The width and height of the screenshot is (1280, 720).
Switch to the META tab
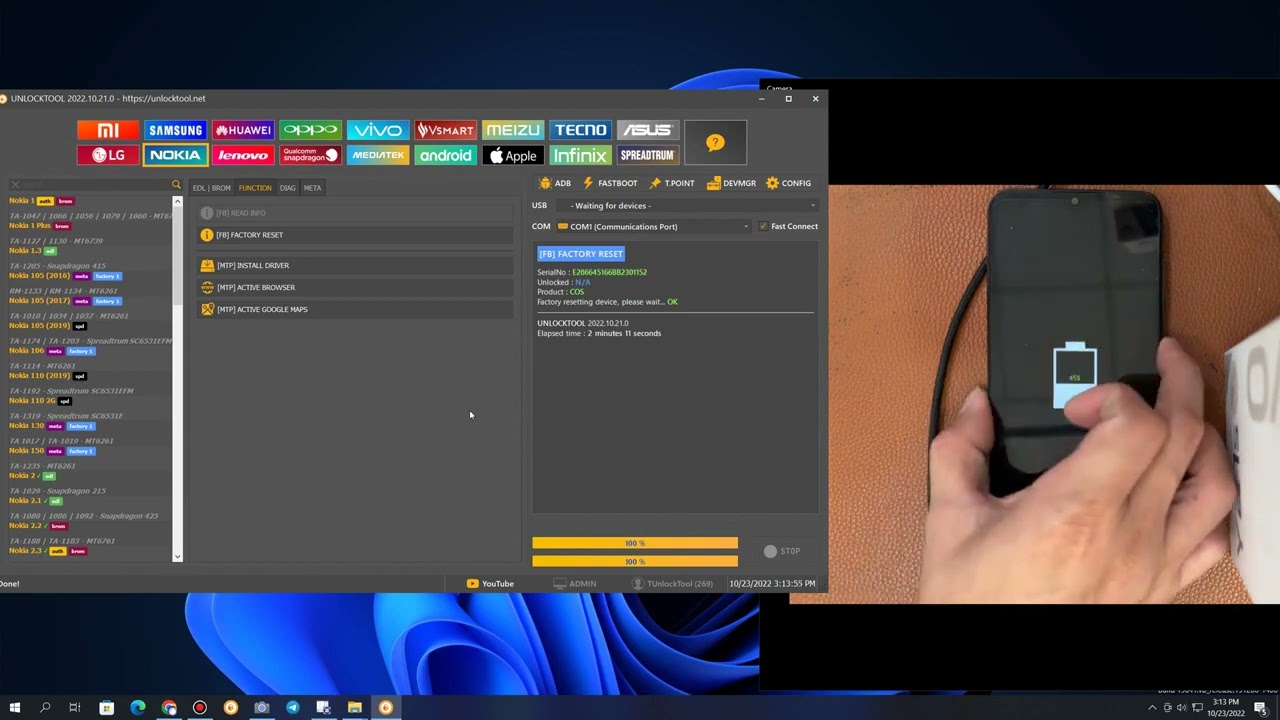coord(312,188)
